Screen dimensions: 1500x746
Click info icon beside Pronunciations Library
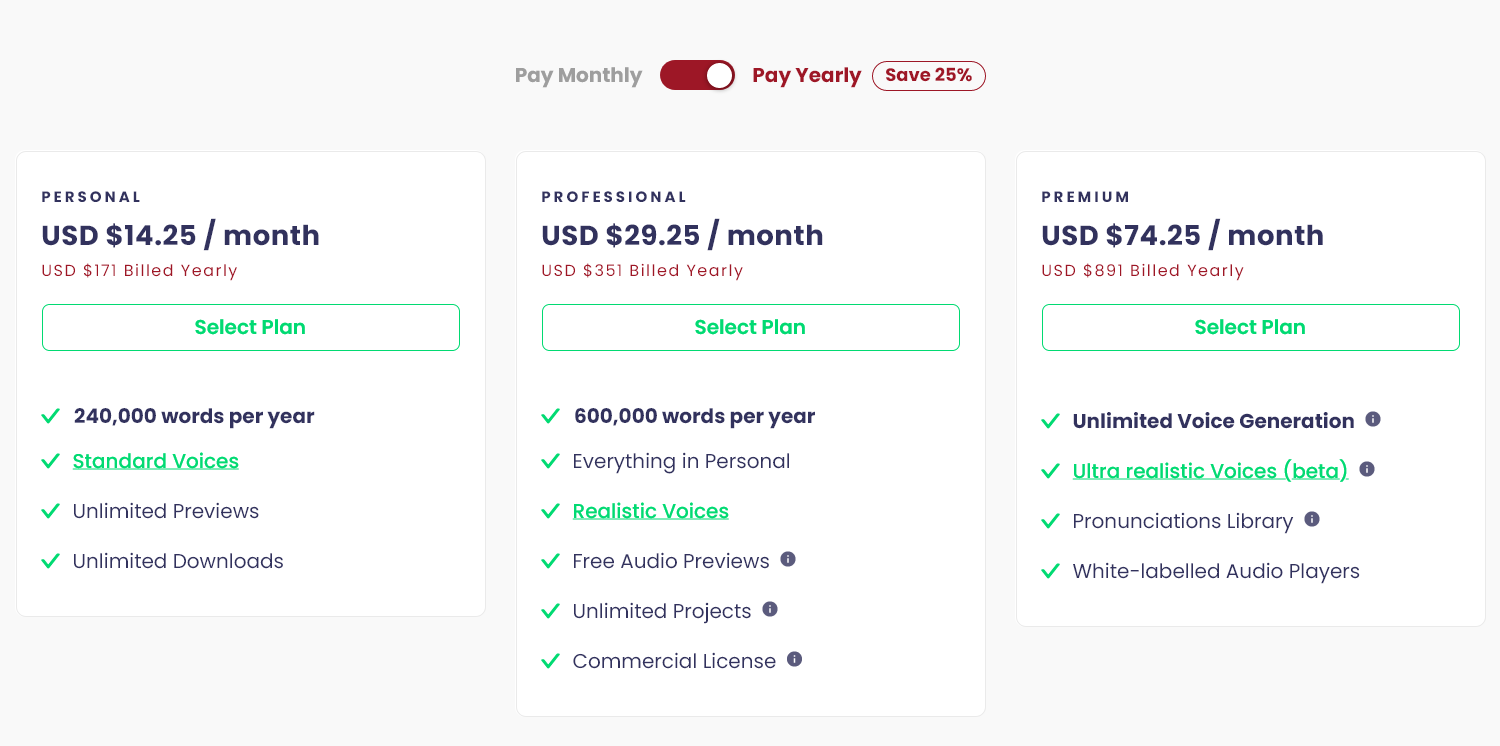[1312, 519]
